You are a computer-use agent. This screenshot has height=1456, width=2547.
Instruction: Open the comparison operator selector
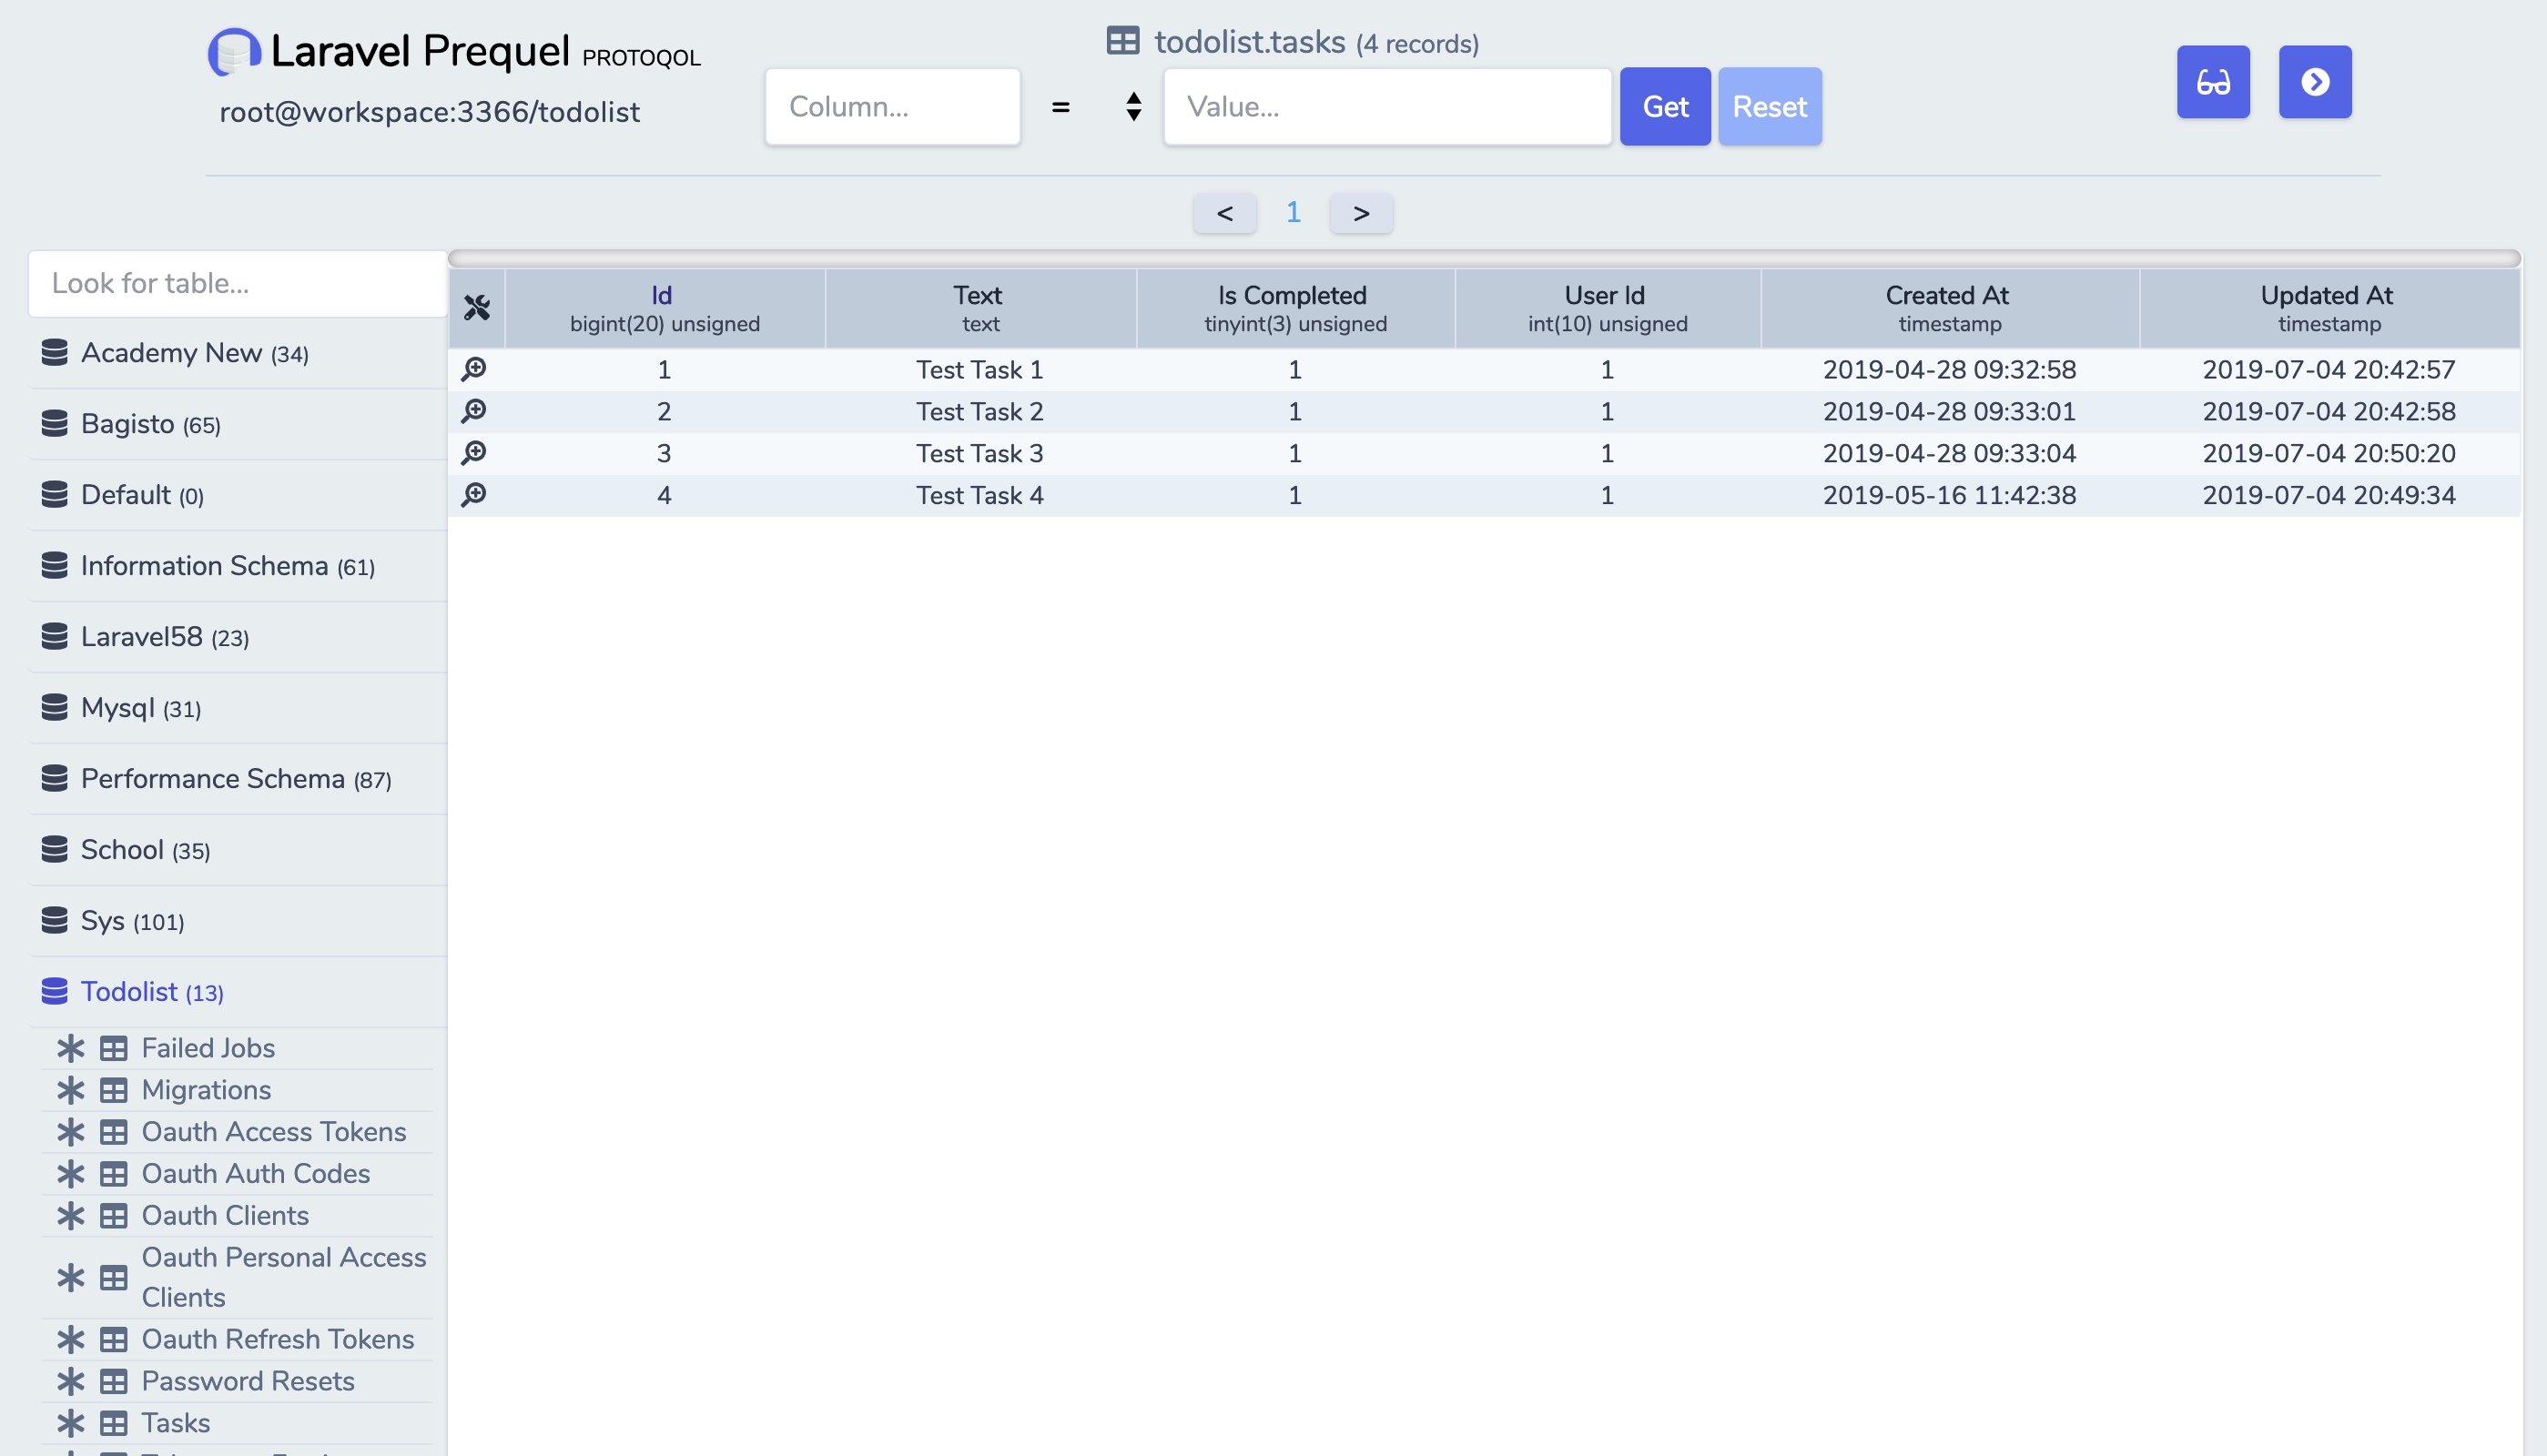tap(1097, 107)
